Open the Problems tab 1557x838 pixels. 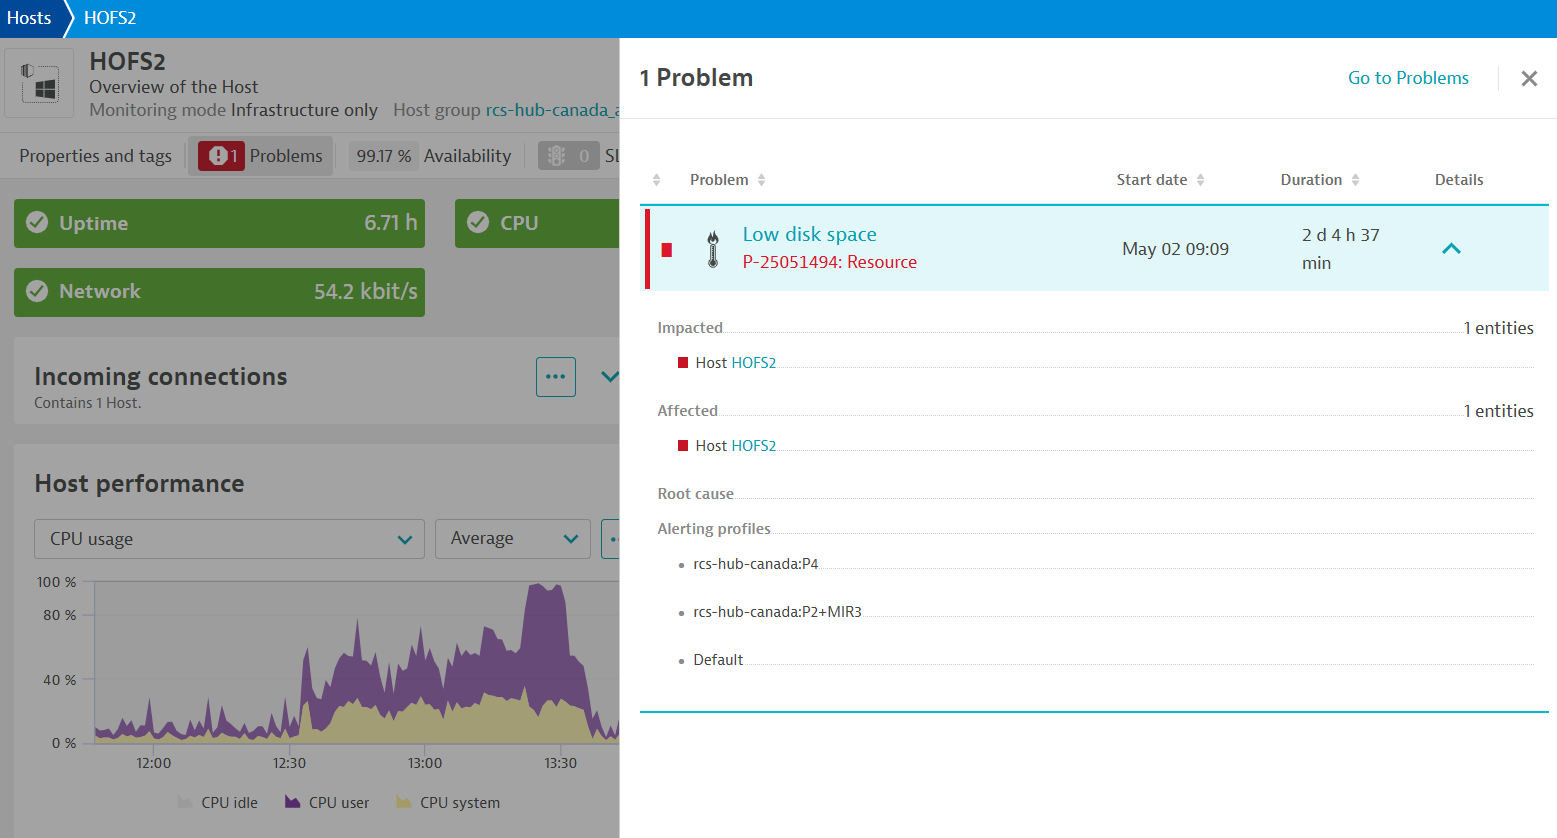coord(261,156)
